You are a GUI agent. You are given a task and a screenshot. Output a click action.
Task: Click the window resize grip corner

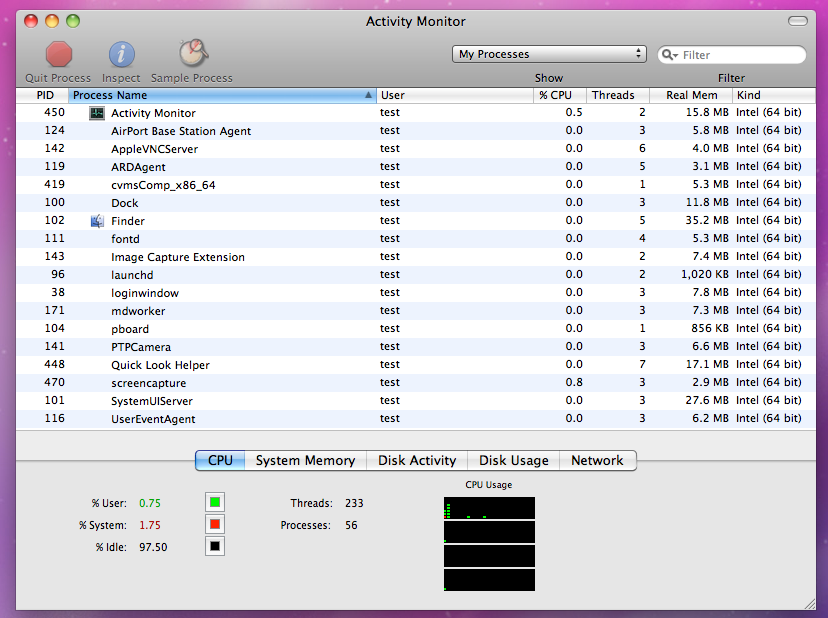[x=810, y=604]
